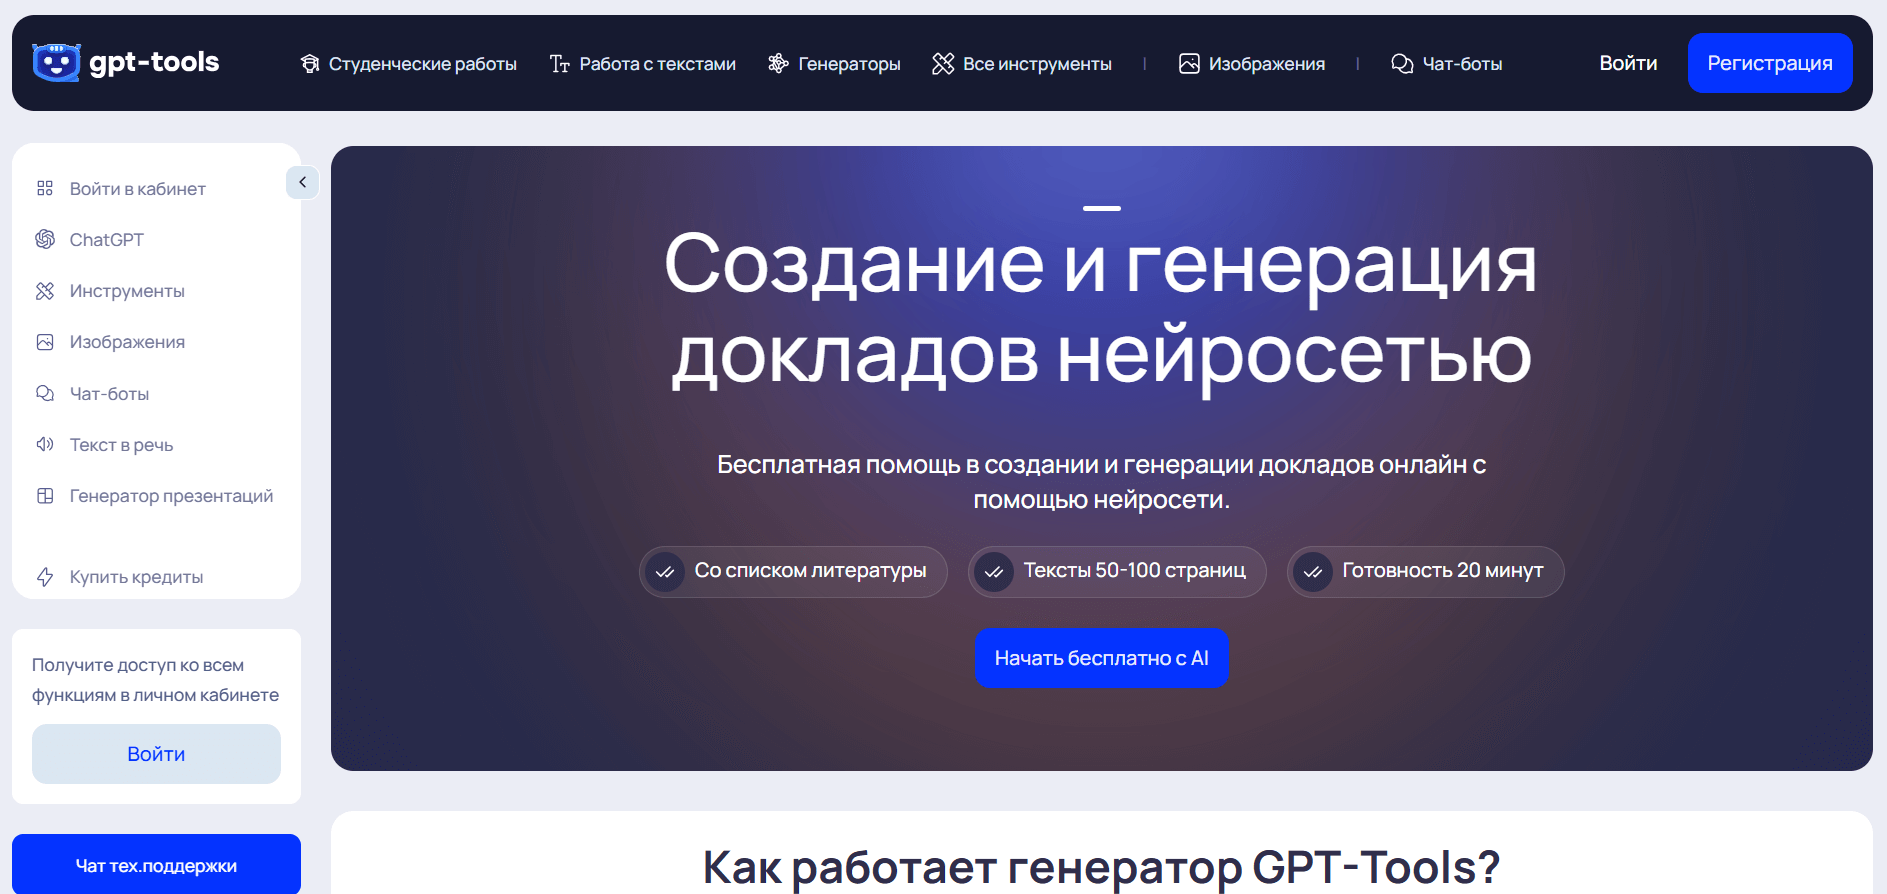Click heading Как работает генератор GPT-Tools?
The width and height of the screenshot is (1887, 894).
[x=1101, y=867]
